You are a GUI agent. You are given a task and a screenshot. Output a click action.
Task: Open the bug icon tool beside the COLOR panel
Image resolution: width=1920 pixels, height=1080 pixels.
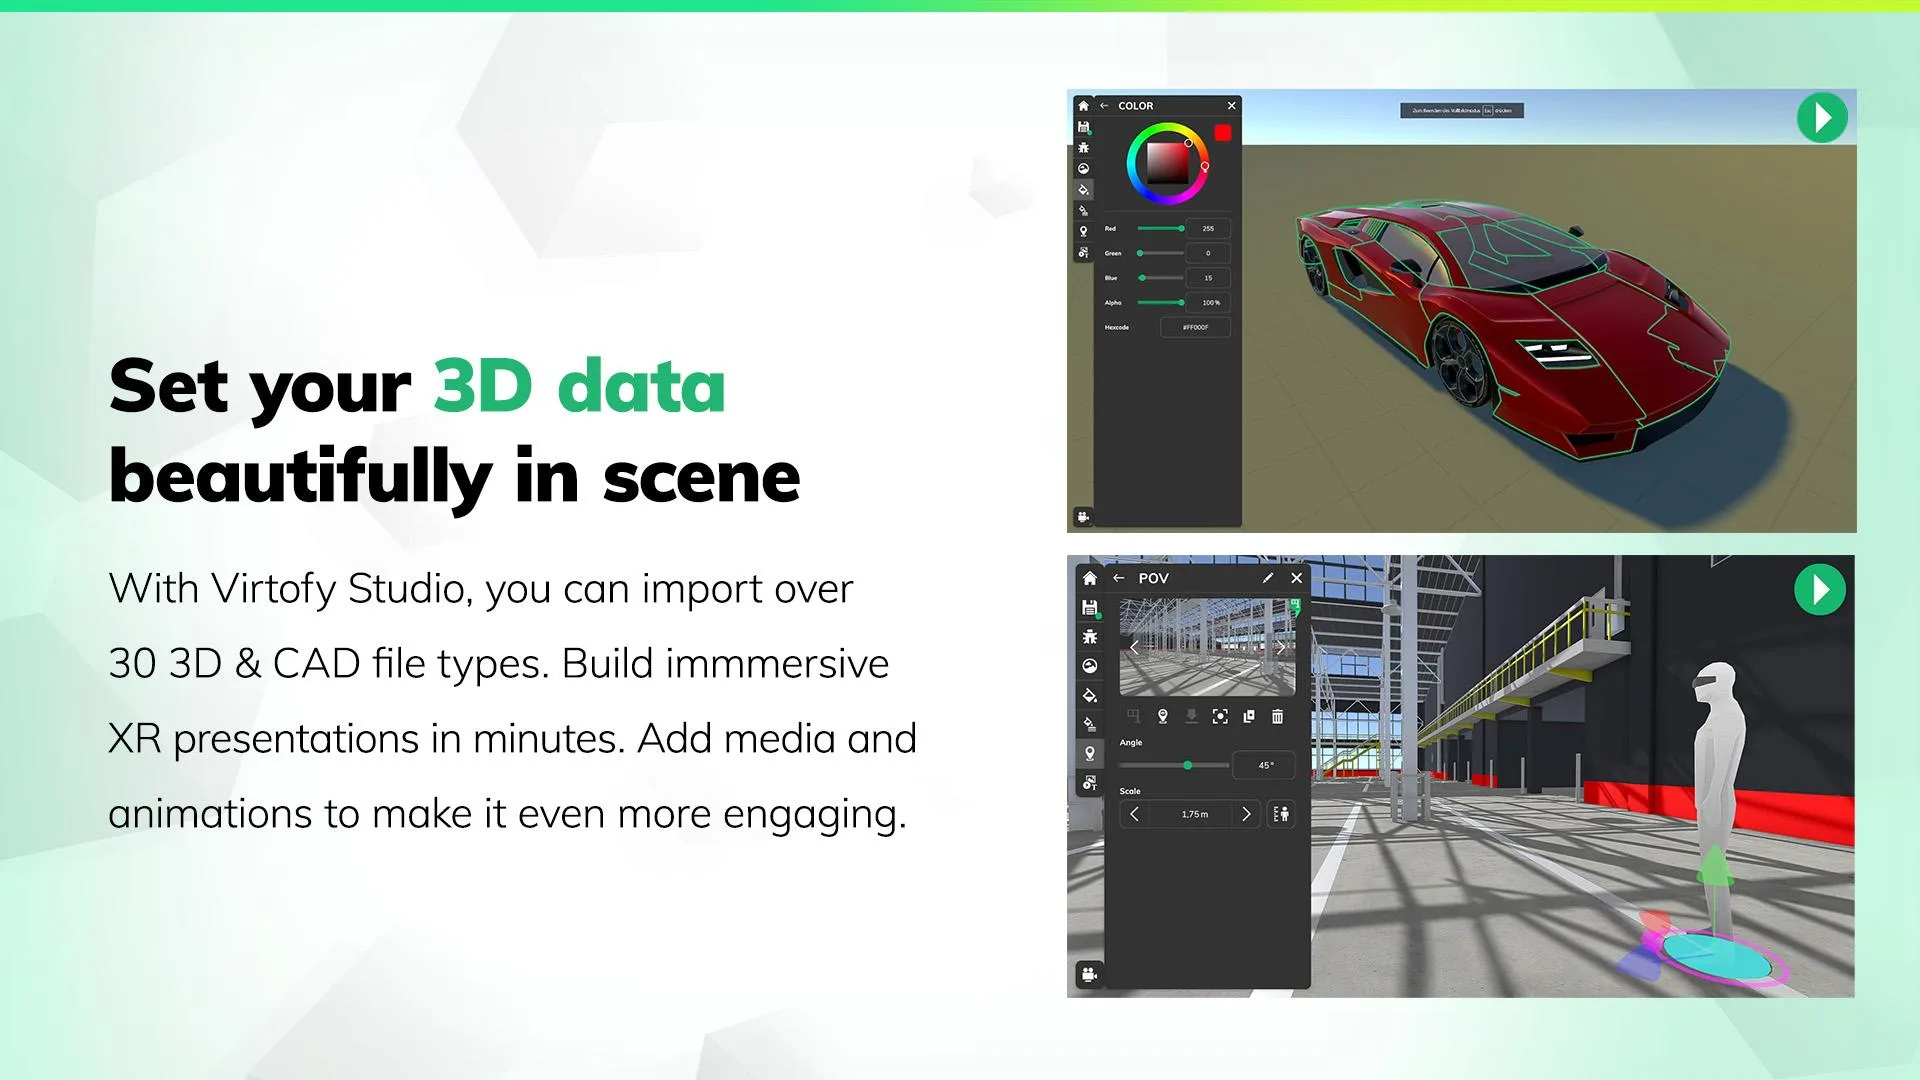tap(1083, 148)
